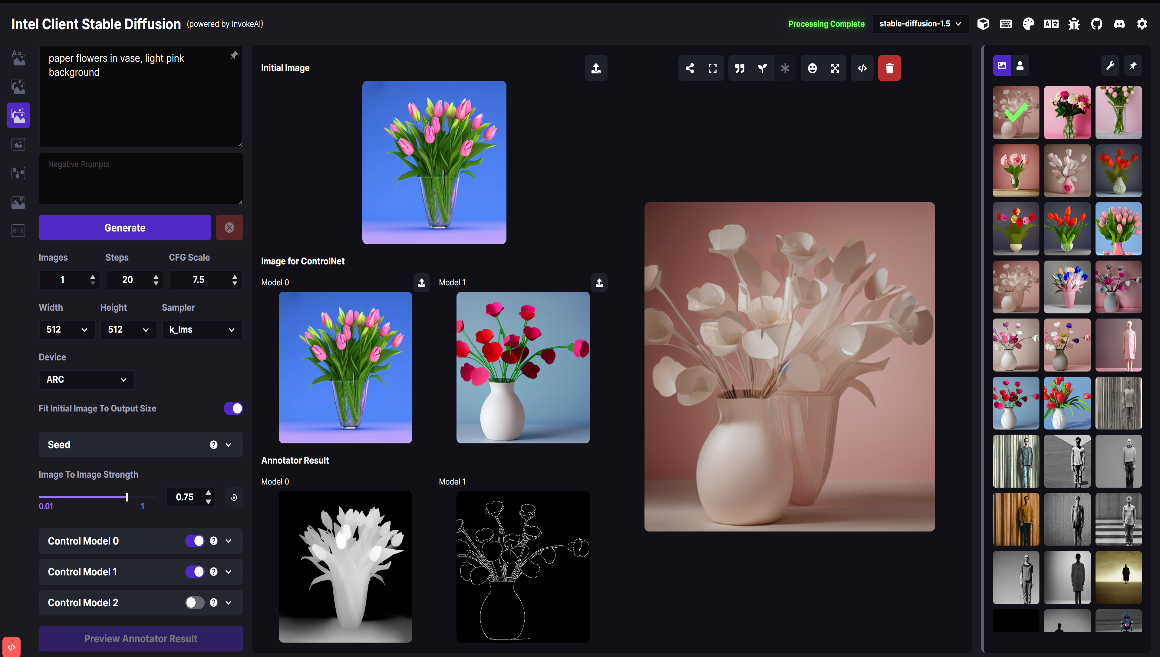
Task: Click the Negative Prompts field
Action: [x=141, y=178]
